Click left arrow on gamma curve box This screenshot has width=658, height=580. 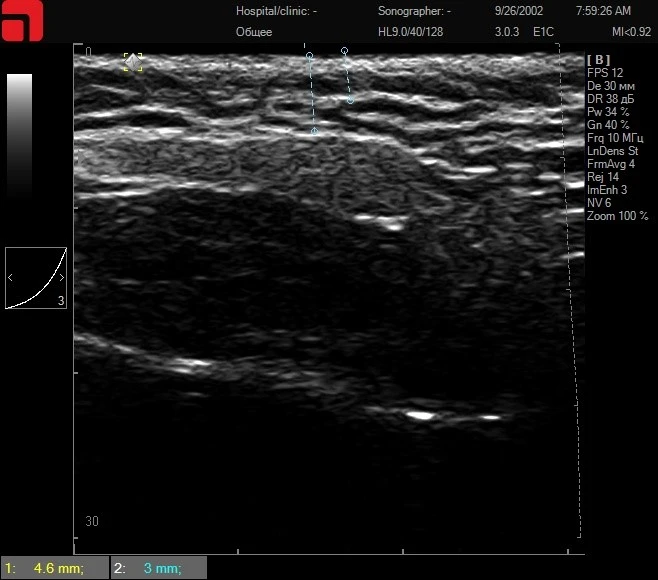pyautogui.click(x=11, y=277)
